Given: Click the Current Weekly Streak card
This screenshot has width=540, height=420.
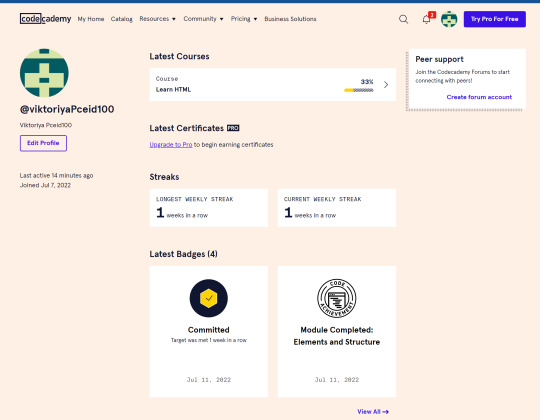Looking at the screenshot, I should tap(337, 208).
